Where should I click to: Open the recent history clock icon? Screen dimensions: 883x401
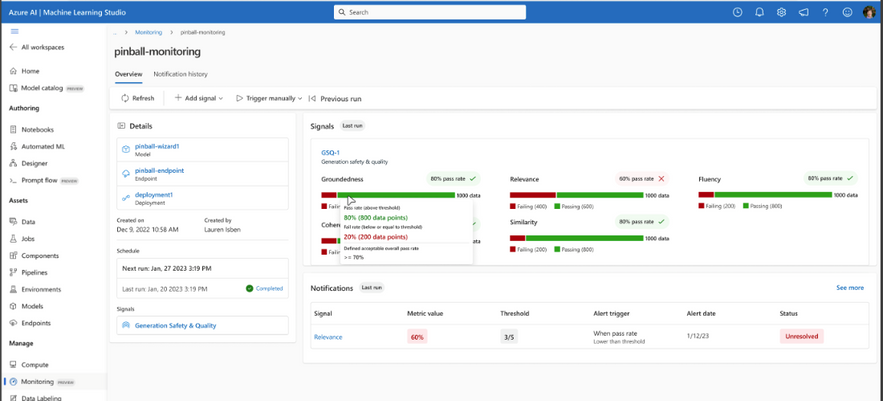[737, 12]
